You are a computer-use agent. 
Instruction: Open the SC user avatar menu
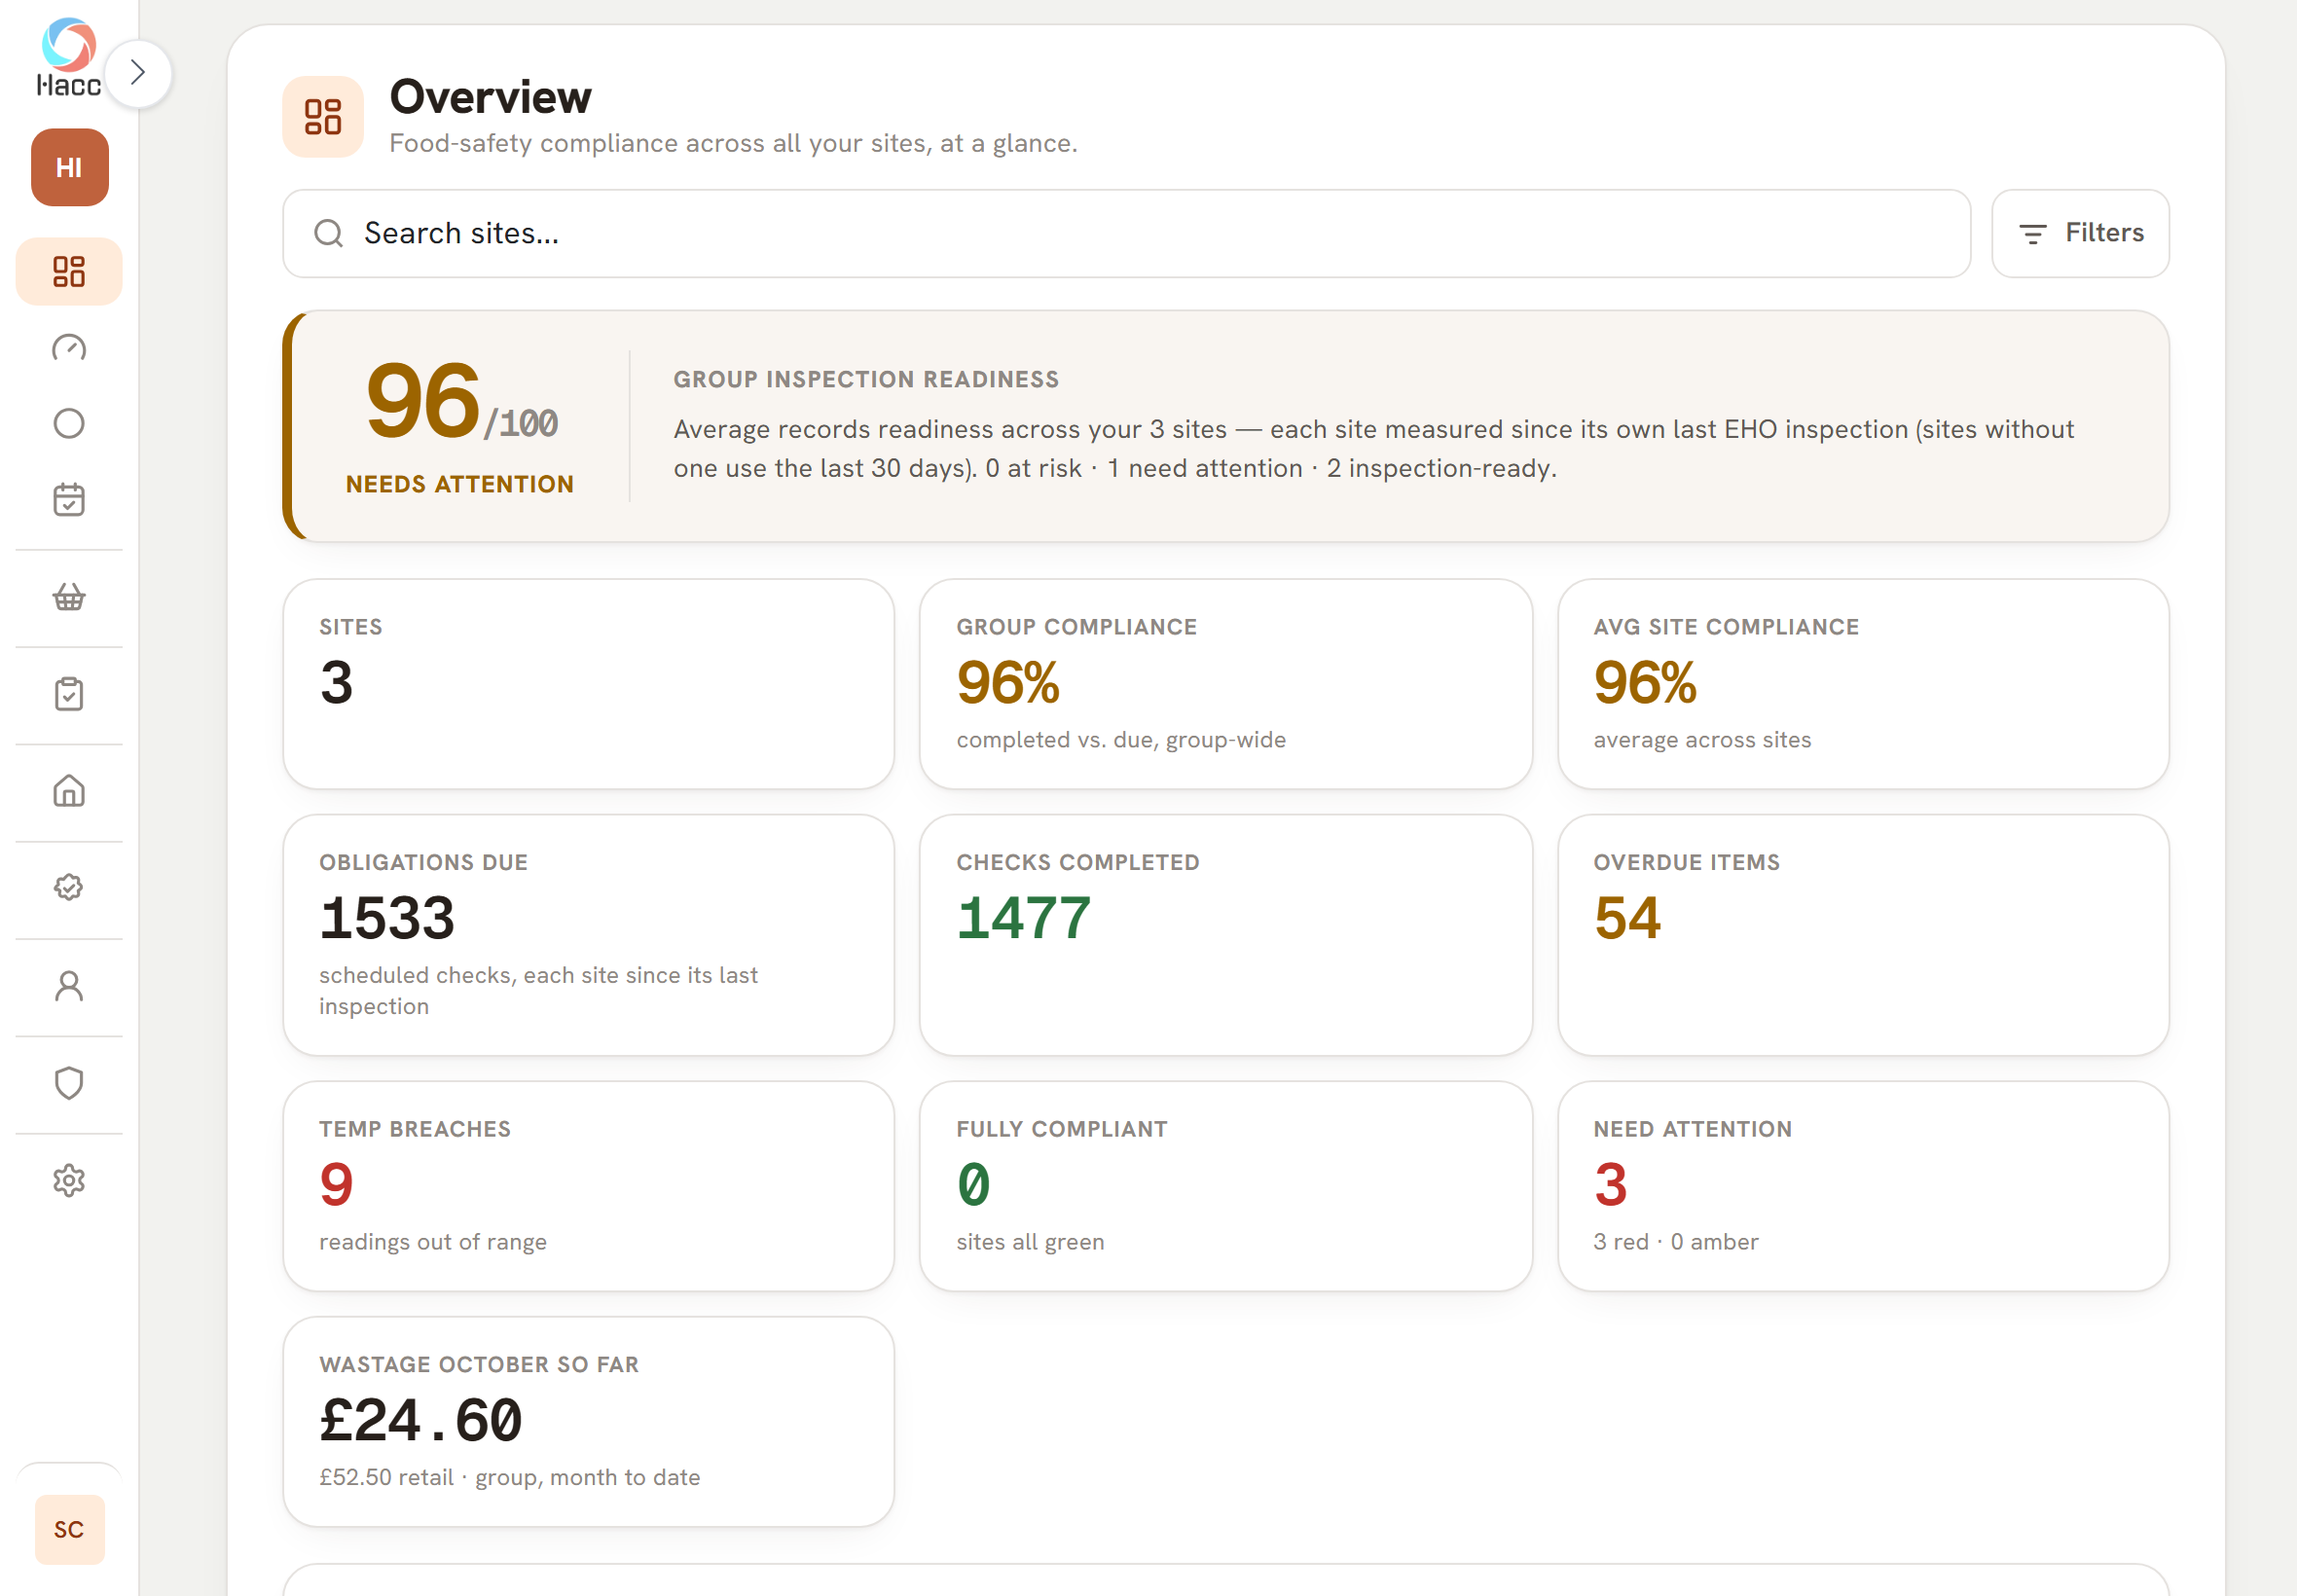click(x=69, y=1529)
